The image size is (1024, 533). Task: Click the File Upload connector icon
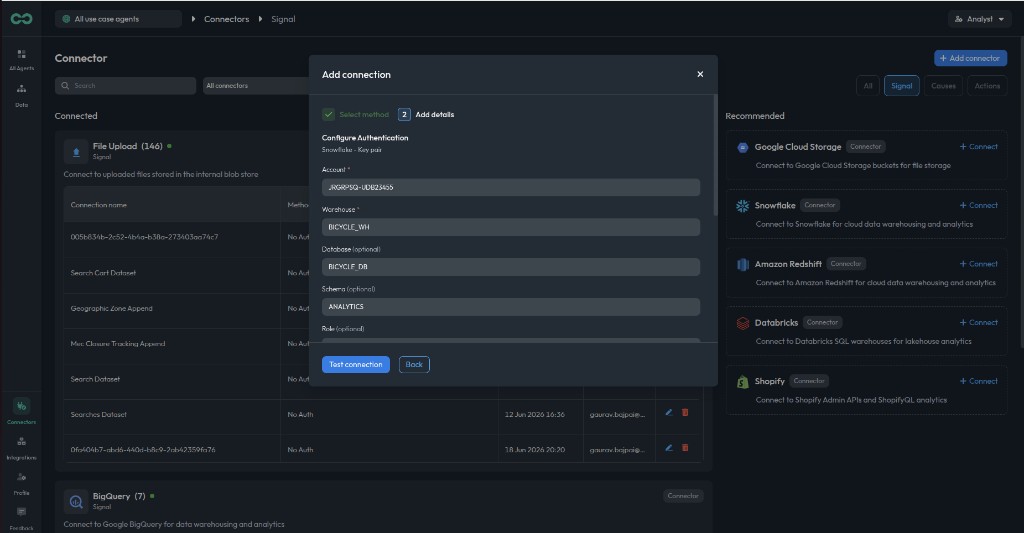76,152
